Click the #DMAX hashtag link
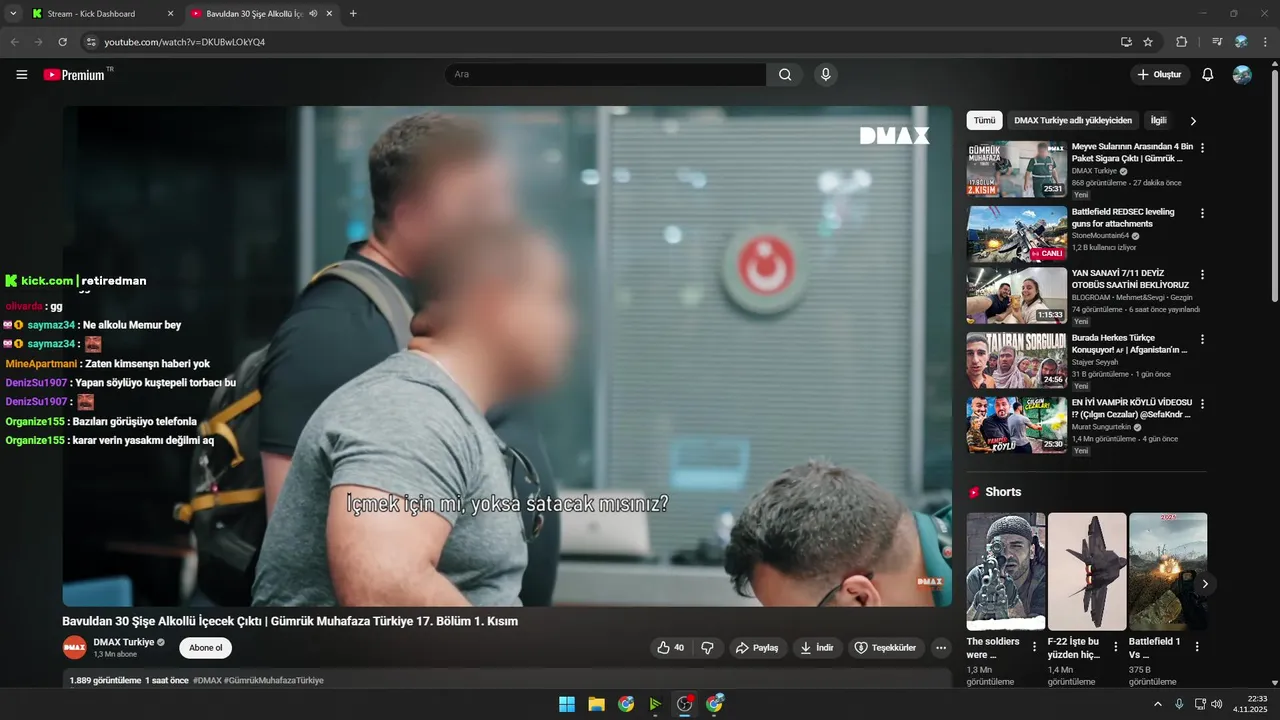The image size is (1280, 720). coord(207,680)
